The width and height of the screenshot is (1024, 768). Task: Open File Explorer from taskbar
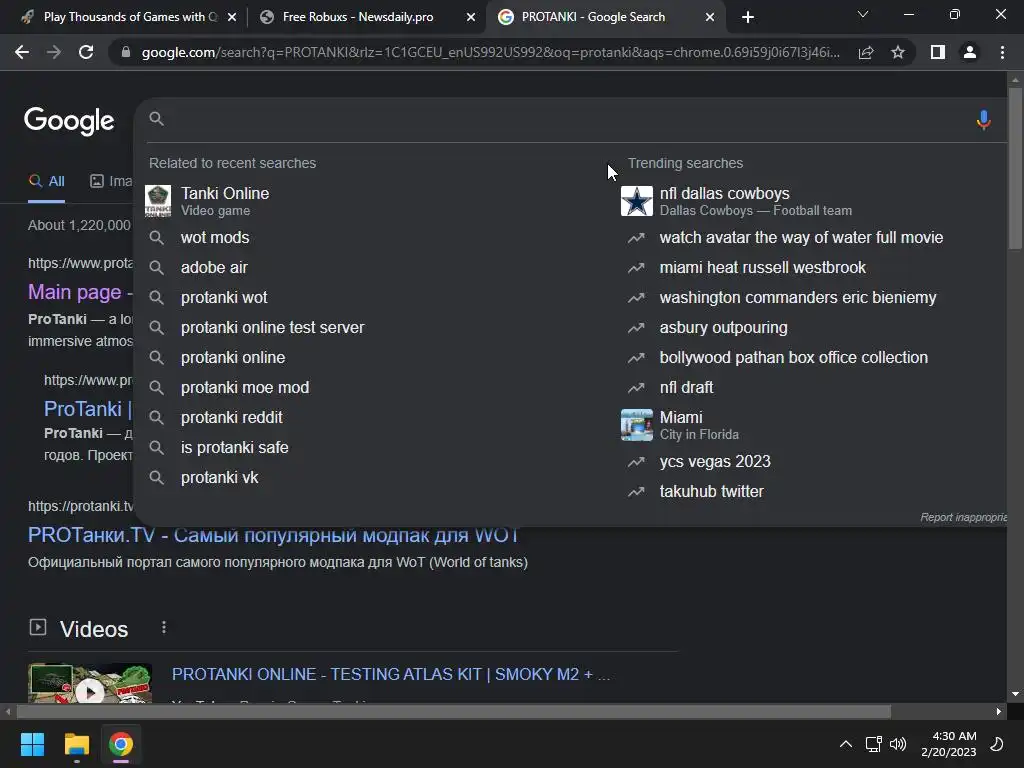click(76, 744)
